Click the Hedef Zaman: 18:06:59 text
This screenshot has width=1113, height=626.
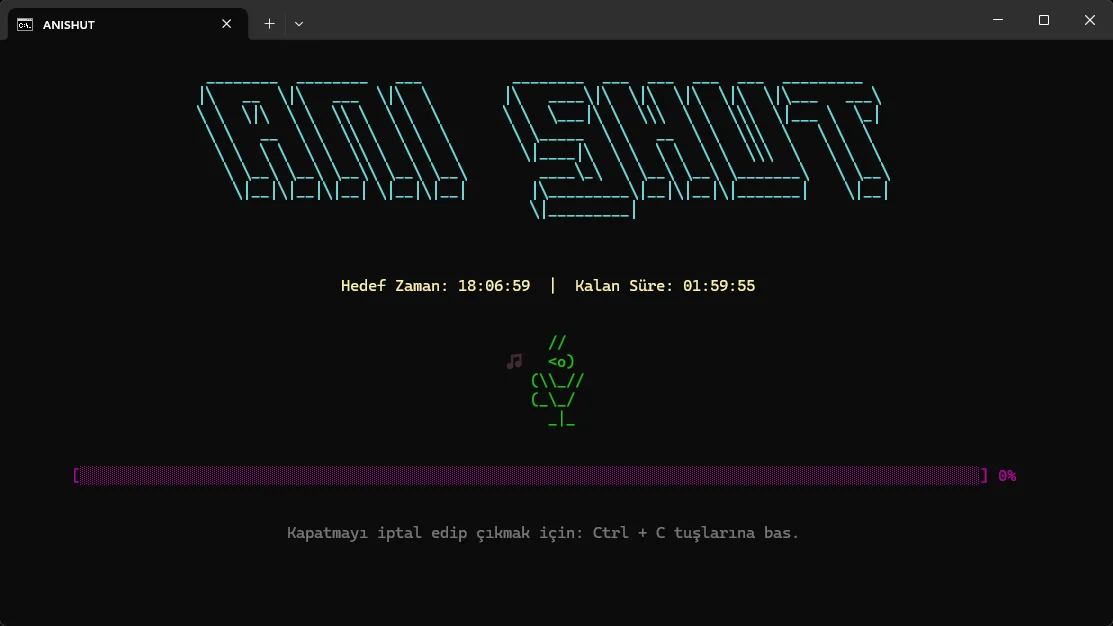pyautogui.click(x=435, y=286)
